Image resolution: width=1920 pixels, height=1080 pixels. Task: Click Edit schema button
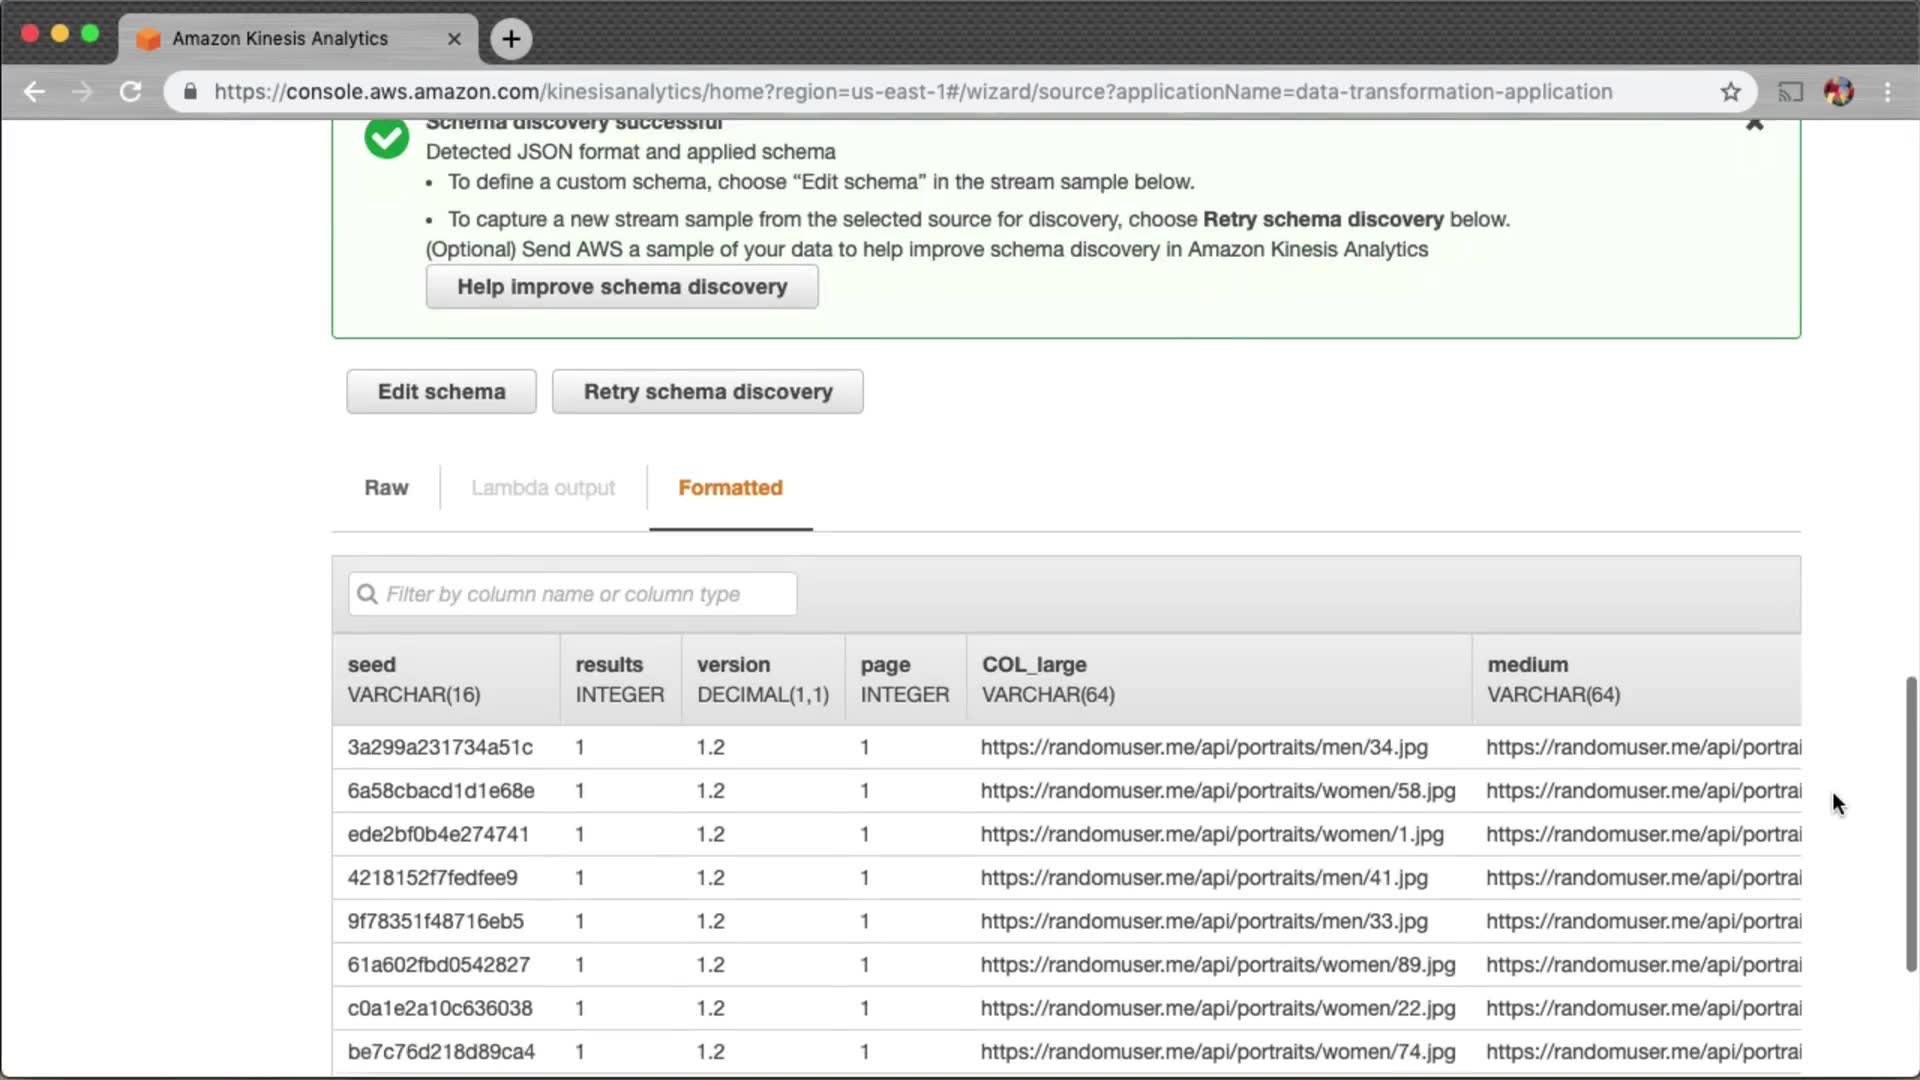point(441,392)
